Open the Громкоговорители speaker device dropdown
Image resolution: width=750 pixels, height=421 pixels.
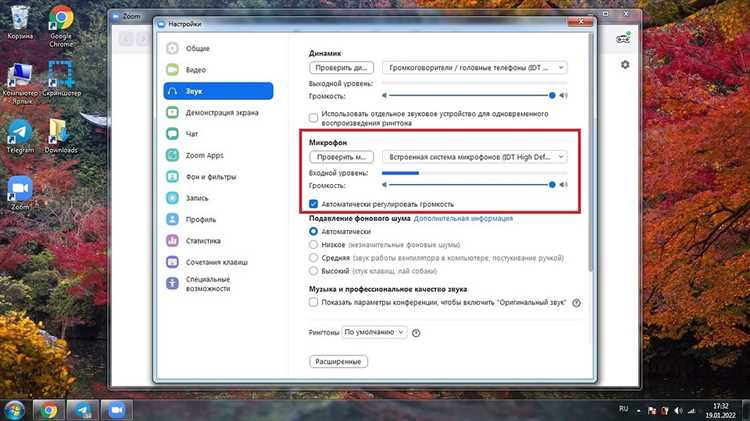pos(475,68)
